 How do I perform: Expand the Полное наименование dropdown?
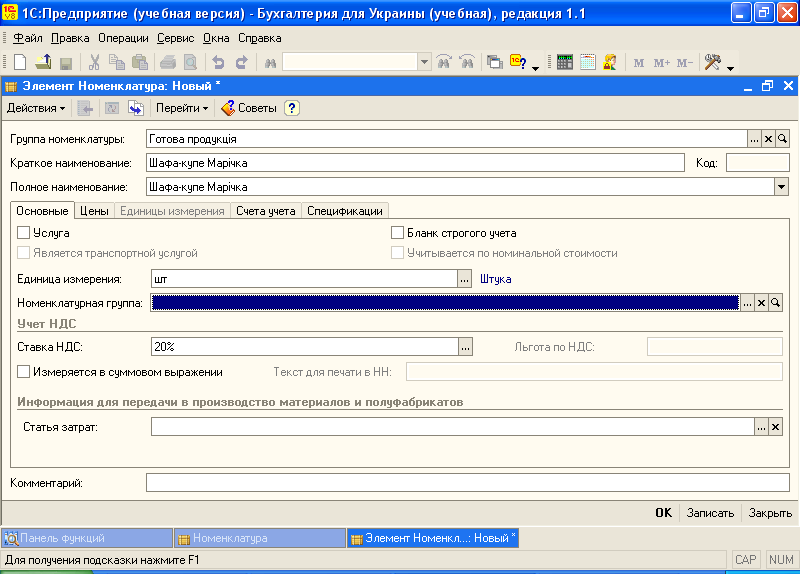click(781, 187)
